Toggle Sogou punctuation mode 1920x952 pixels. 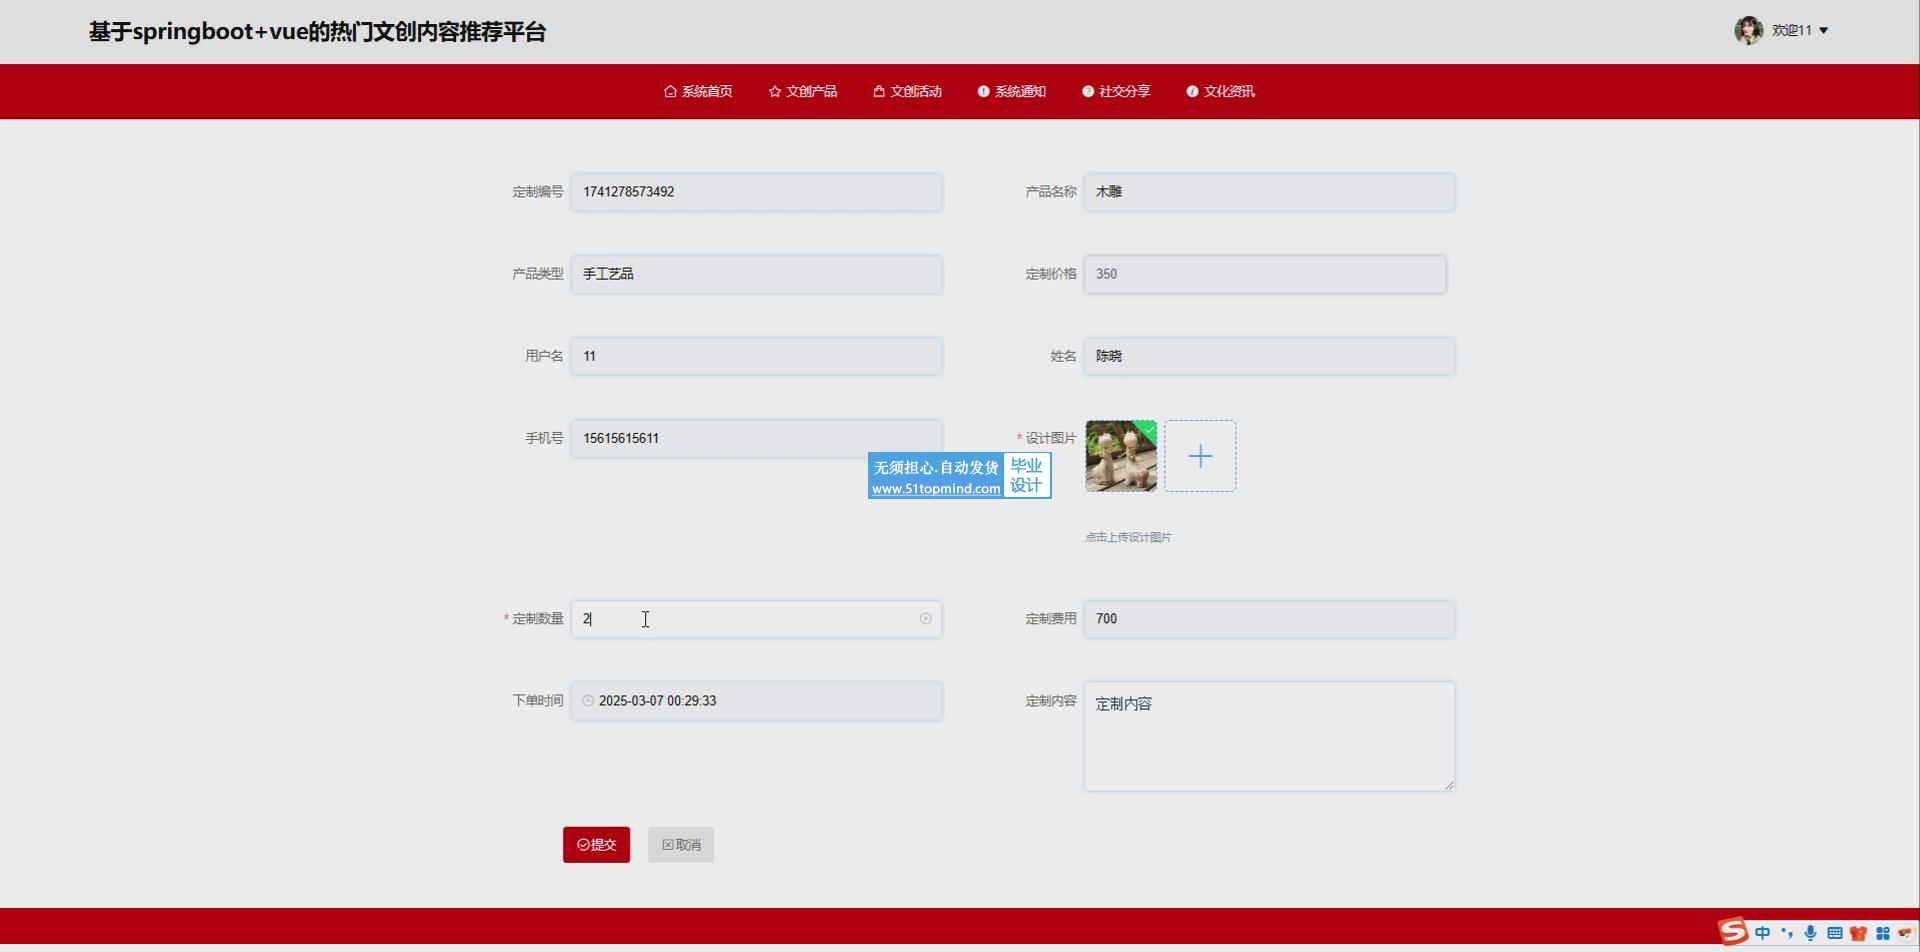[1787, 933]
